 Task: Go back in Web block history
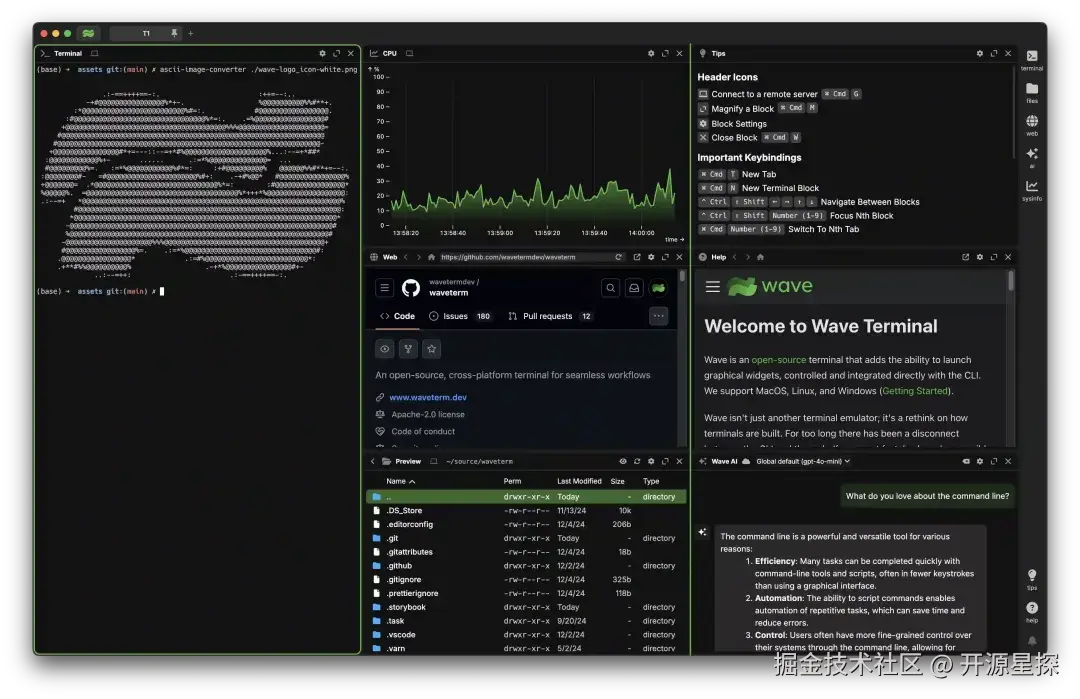tap(406, 257)
